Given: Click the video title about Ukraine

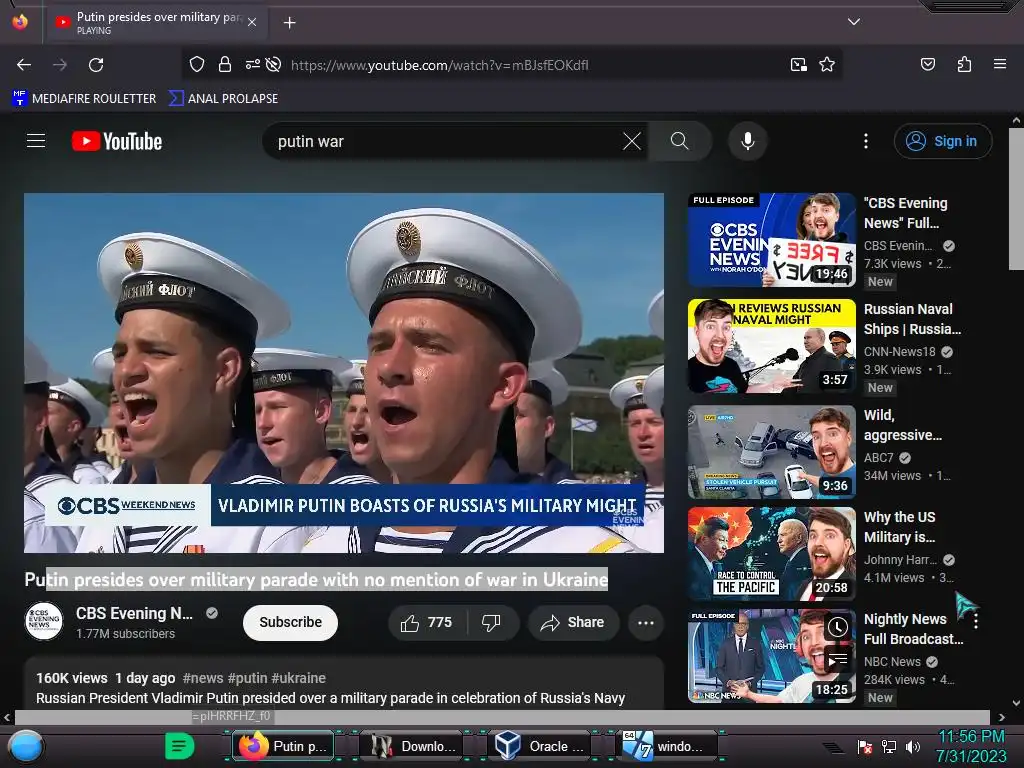Looking at the screenshot, I should coord(316,579).
